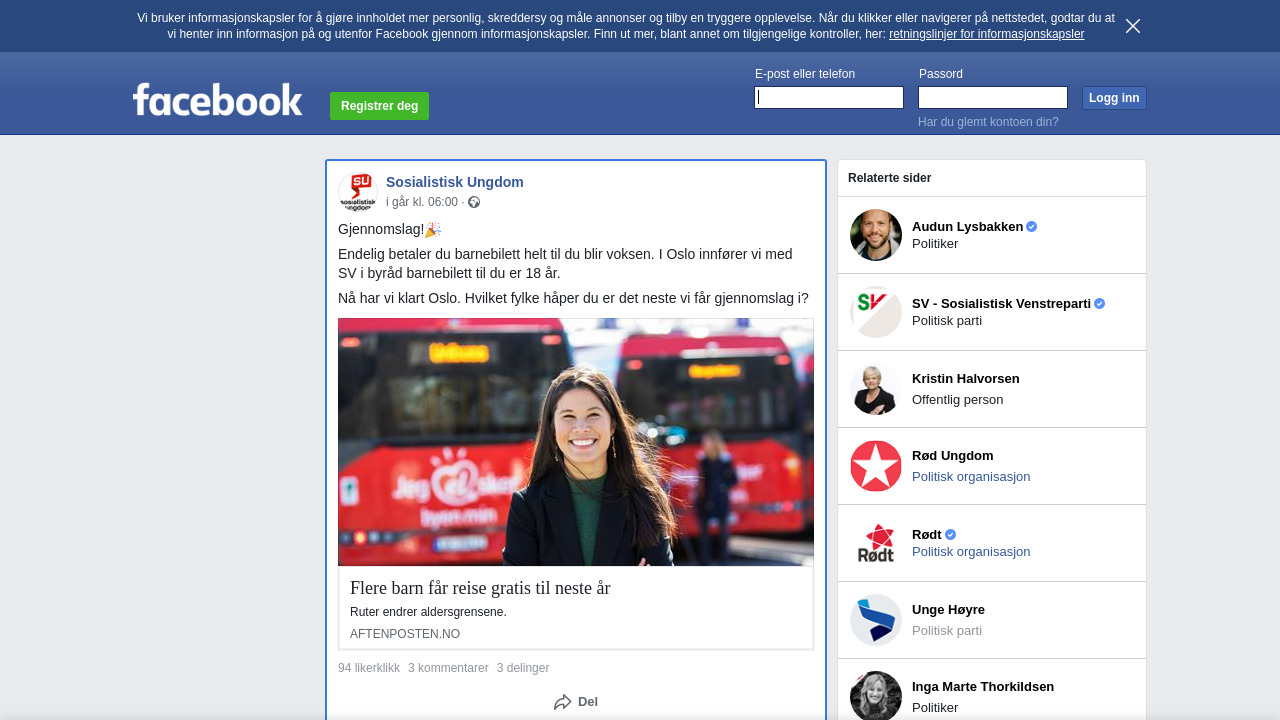Click the Politiker label under Audun Lysbakken
Image resolution: width=1280 pixels, height=720 pixels.
point(935,244)
